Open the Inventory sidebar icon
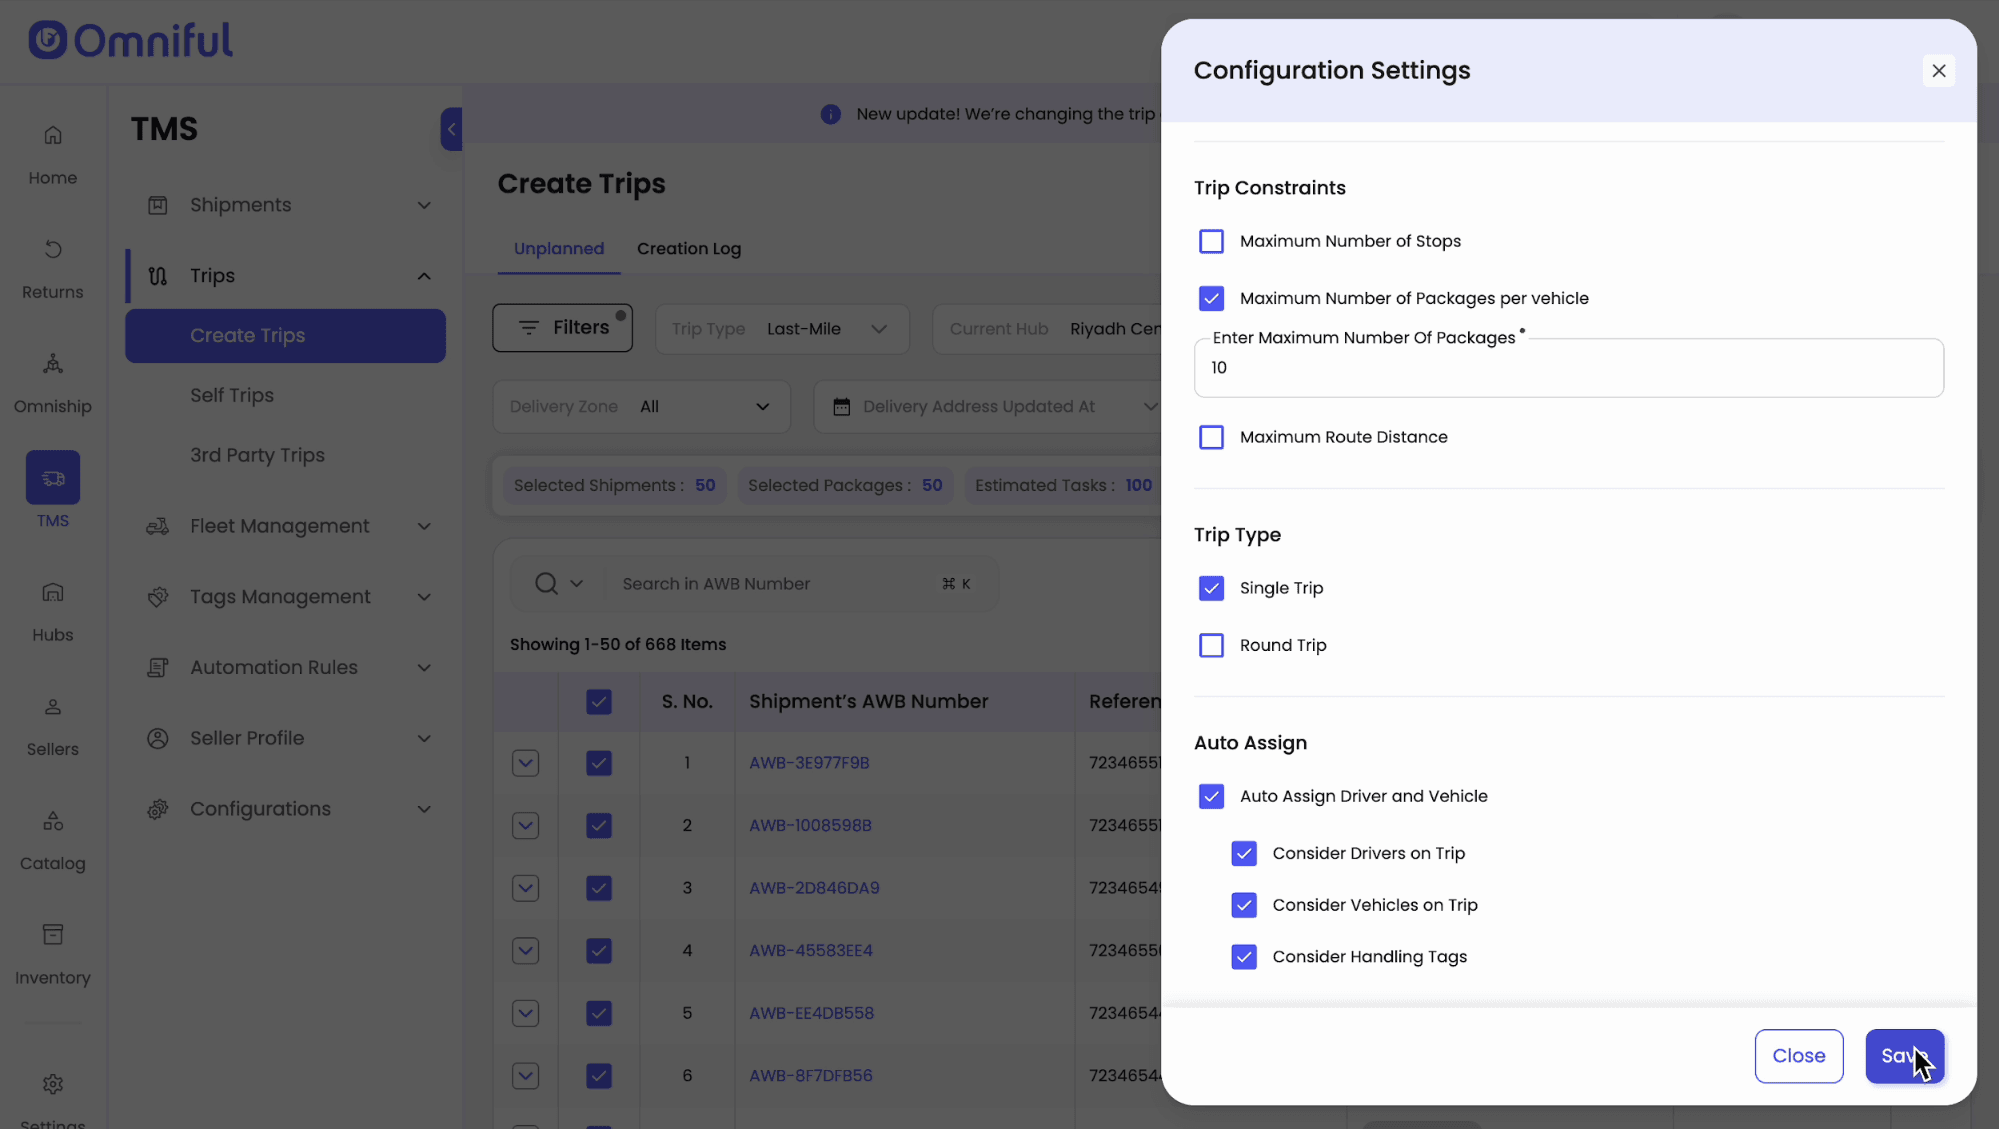The image size is (1999, 1130). click(53, 935)
